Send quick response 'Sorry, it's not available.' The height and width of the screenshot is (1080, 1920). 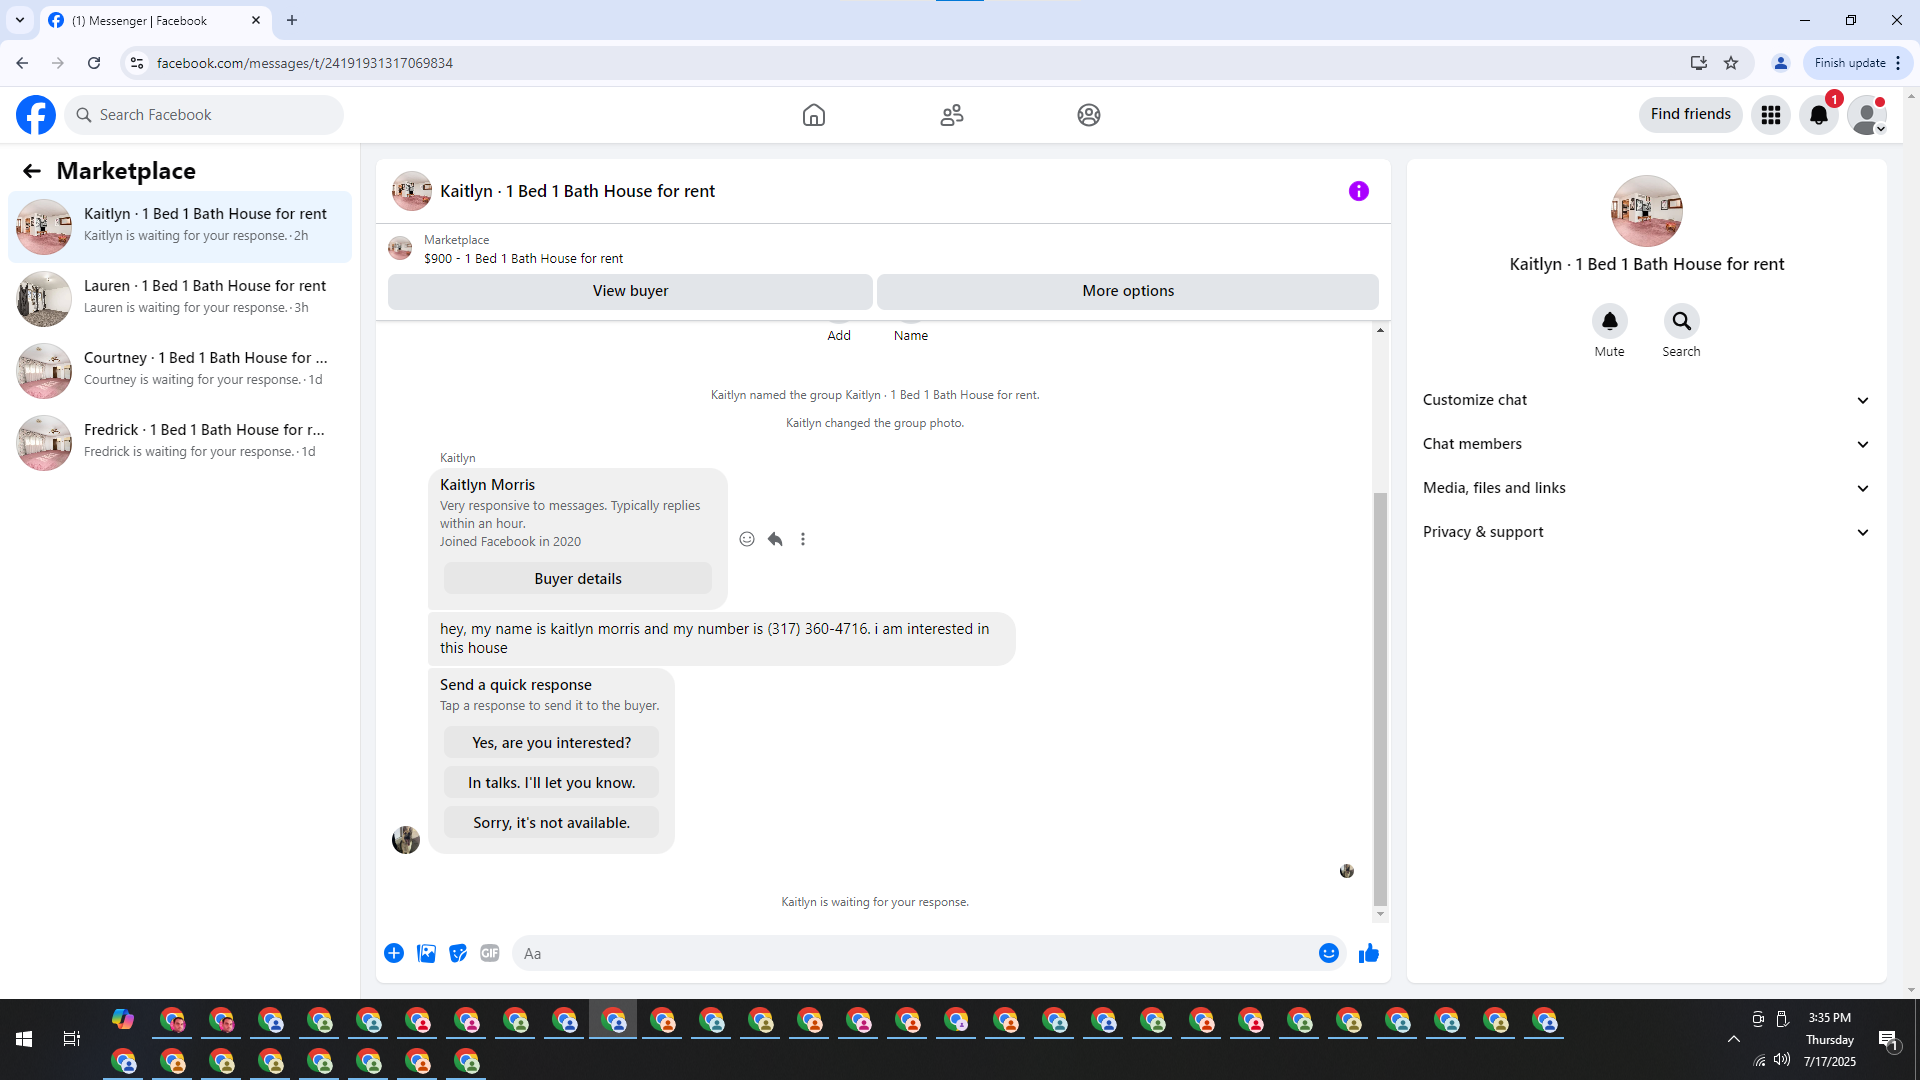point(551,822)
